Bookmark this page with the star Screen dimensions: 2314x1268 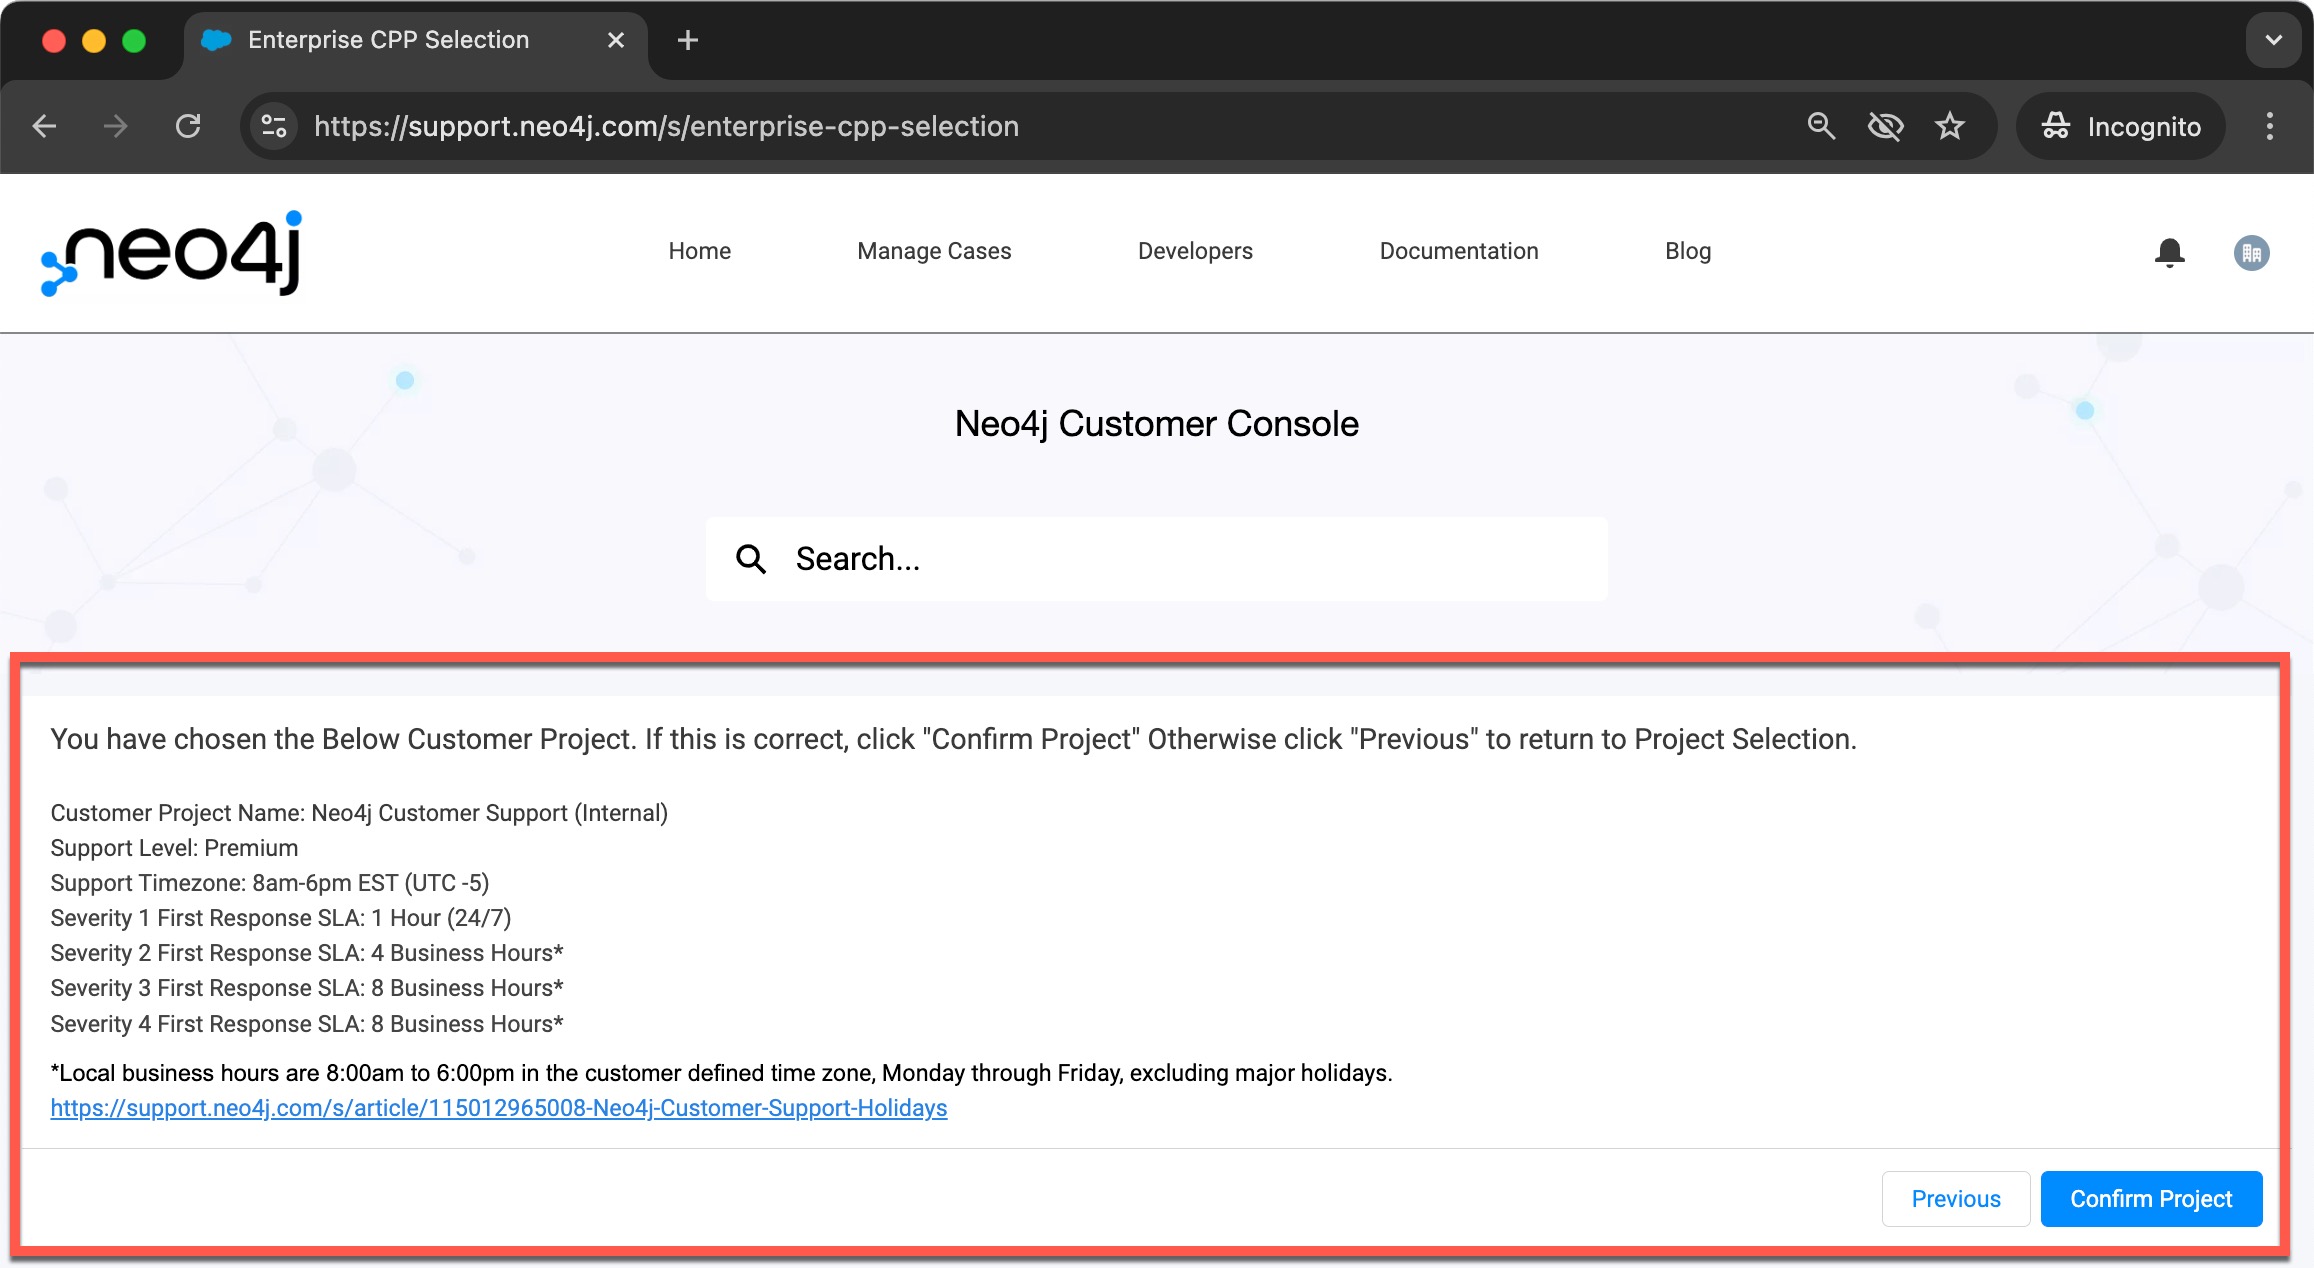(1950, 126)
